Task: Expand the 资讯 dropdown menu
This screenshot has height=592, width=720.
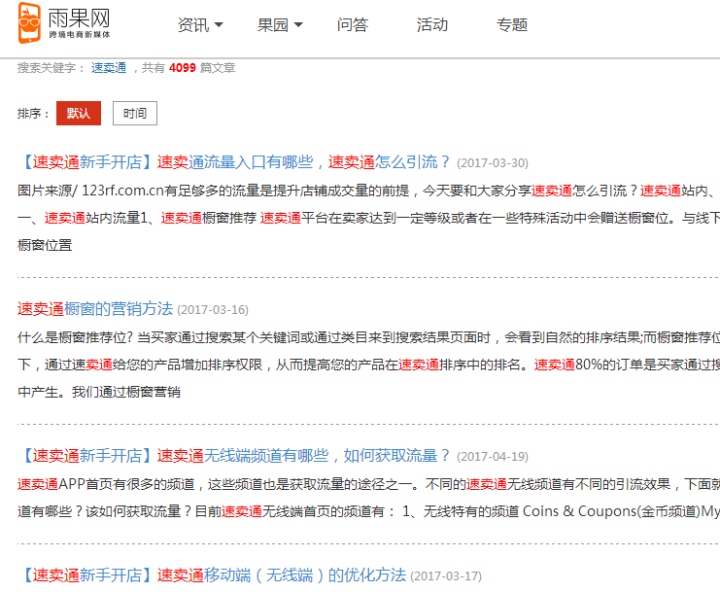Action: click(x=200, y=25)
